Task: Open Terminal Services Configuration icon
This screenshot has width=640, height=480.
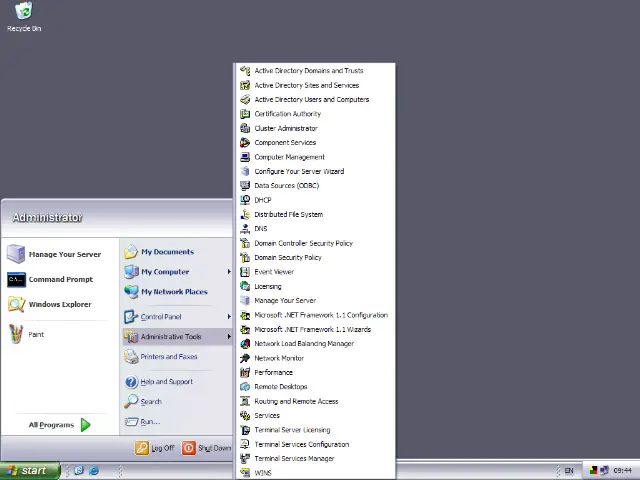Action: tap(245, 444)
